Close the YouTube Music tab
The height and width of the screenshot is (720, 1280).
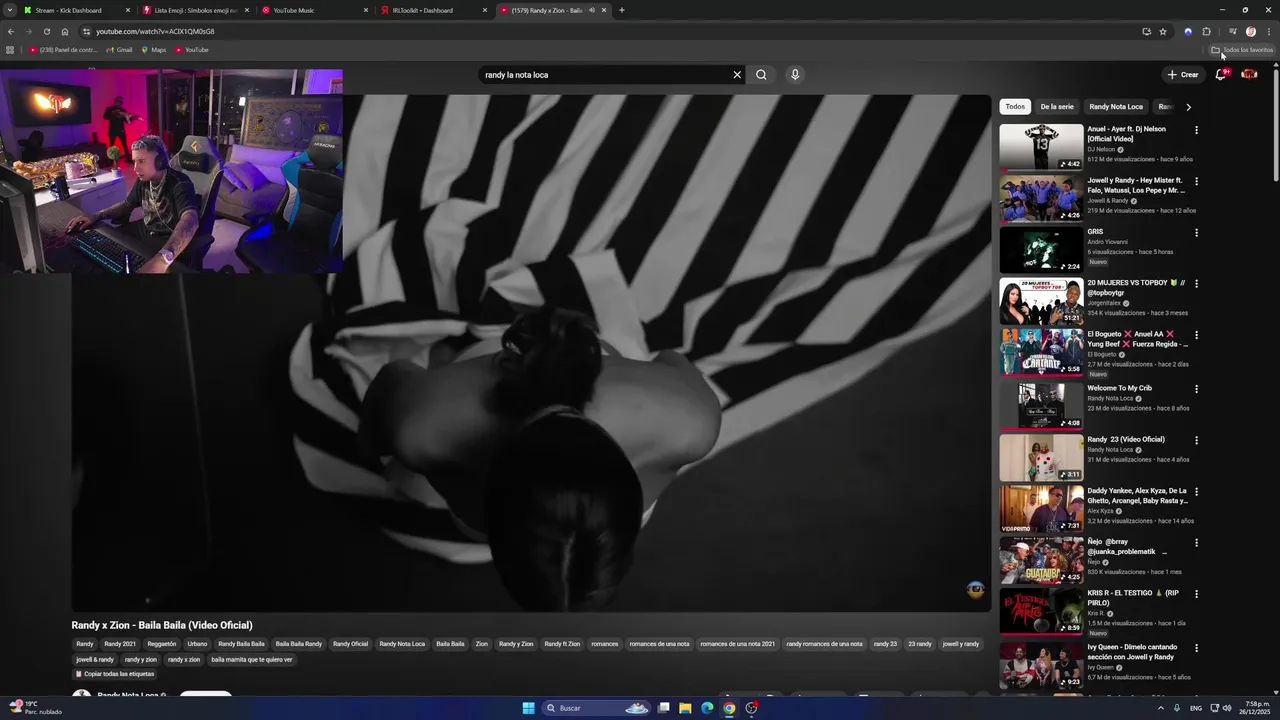(366, 10)
